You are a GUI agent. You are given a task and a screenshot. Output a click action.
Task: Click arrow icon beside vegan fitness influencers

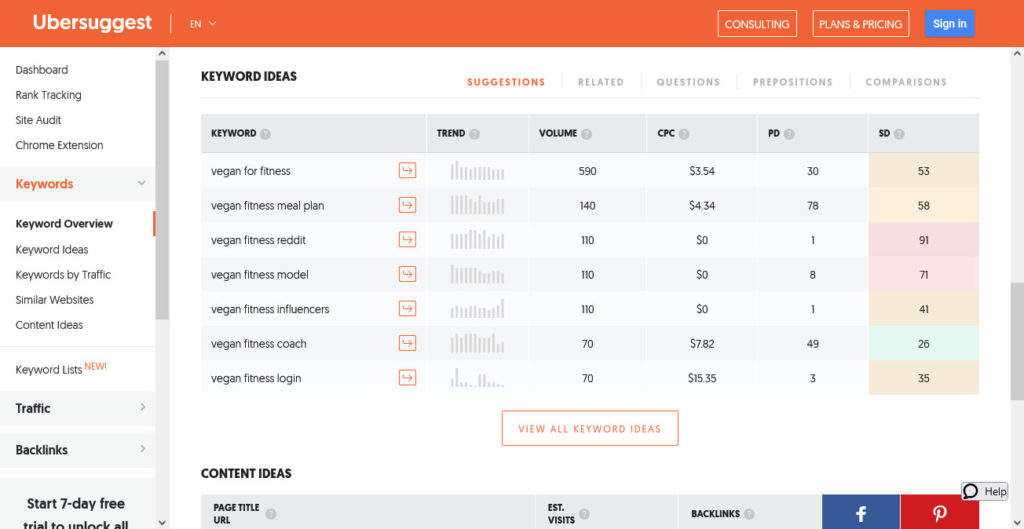pyautogui.click(x=408, y=309)
